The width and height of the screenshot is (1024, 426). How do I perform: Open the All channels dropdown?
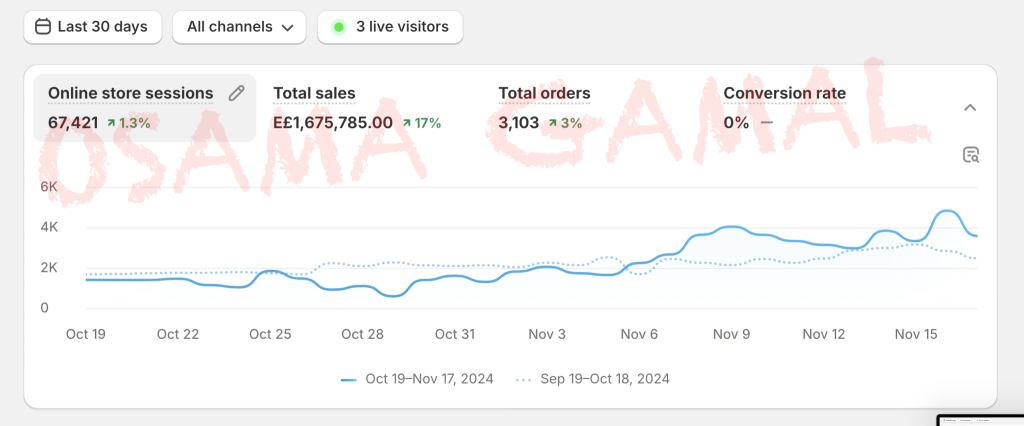[239, 27]
